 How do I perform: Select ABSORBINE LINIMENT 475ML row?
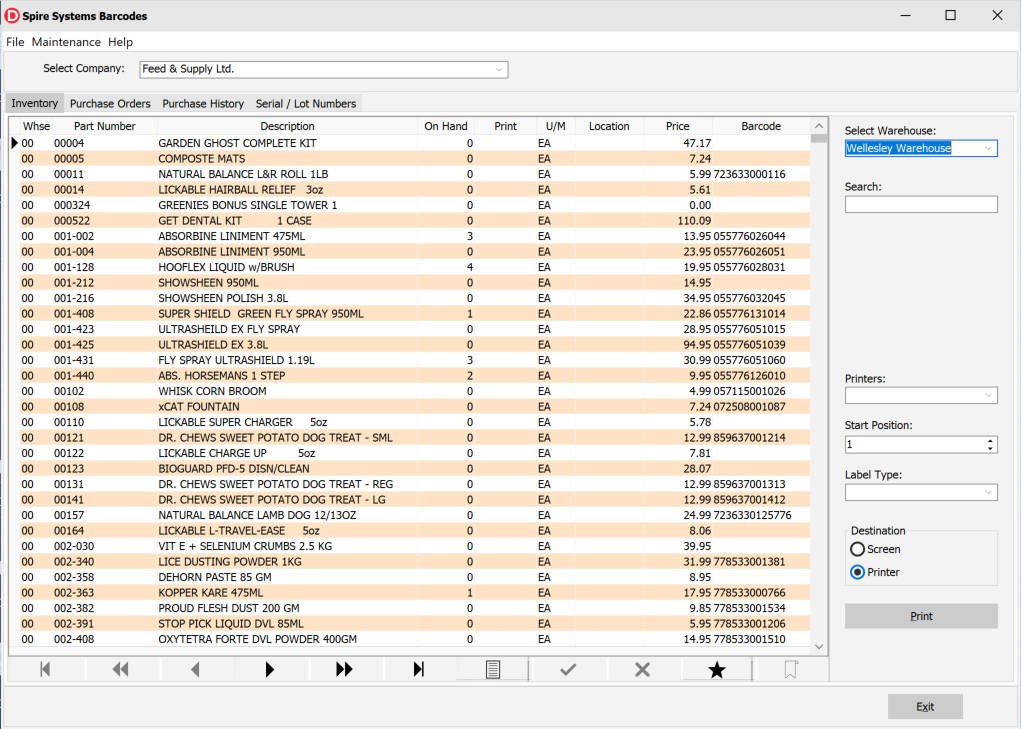click(415, 236)
